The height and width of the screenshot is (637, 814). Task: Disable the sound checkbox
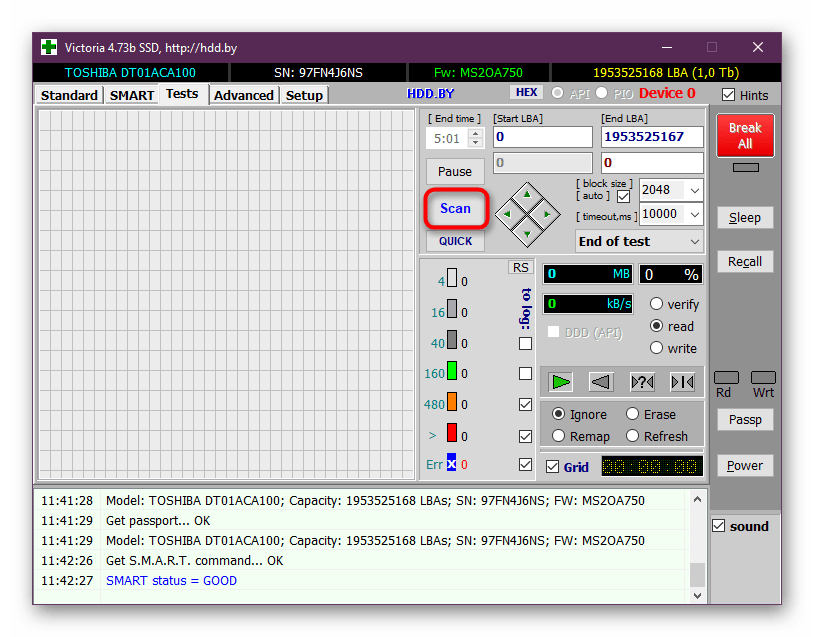coord(719,526)
